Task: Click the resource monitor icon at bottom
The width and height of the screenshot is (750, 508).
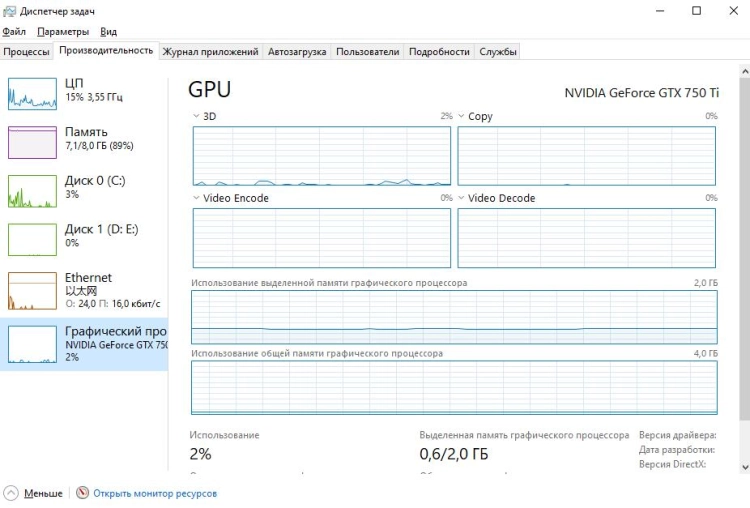Action: 83,493
